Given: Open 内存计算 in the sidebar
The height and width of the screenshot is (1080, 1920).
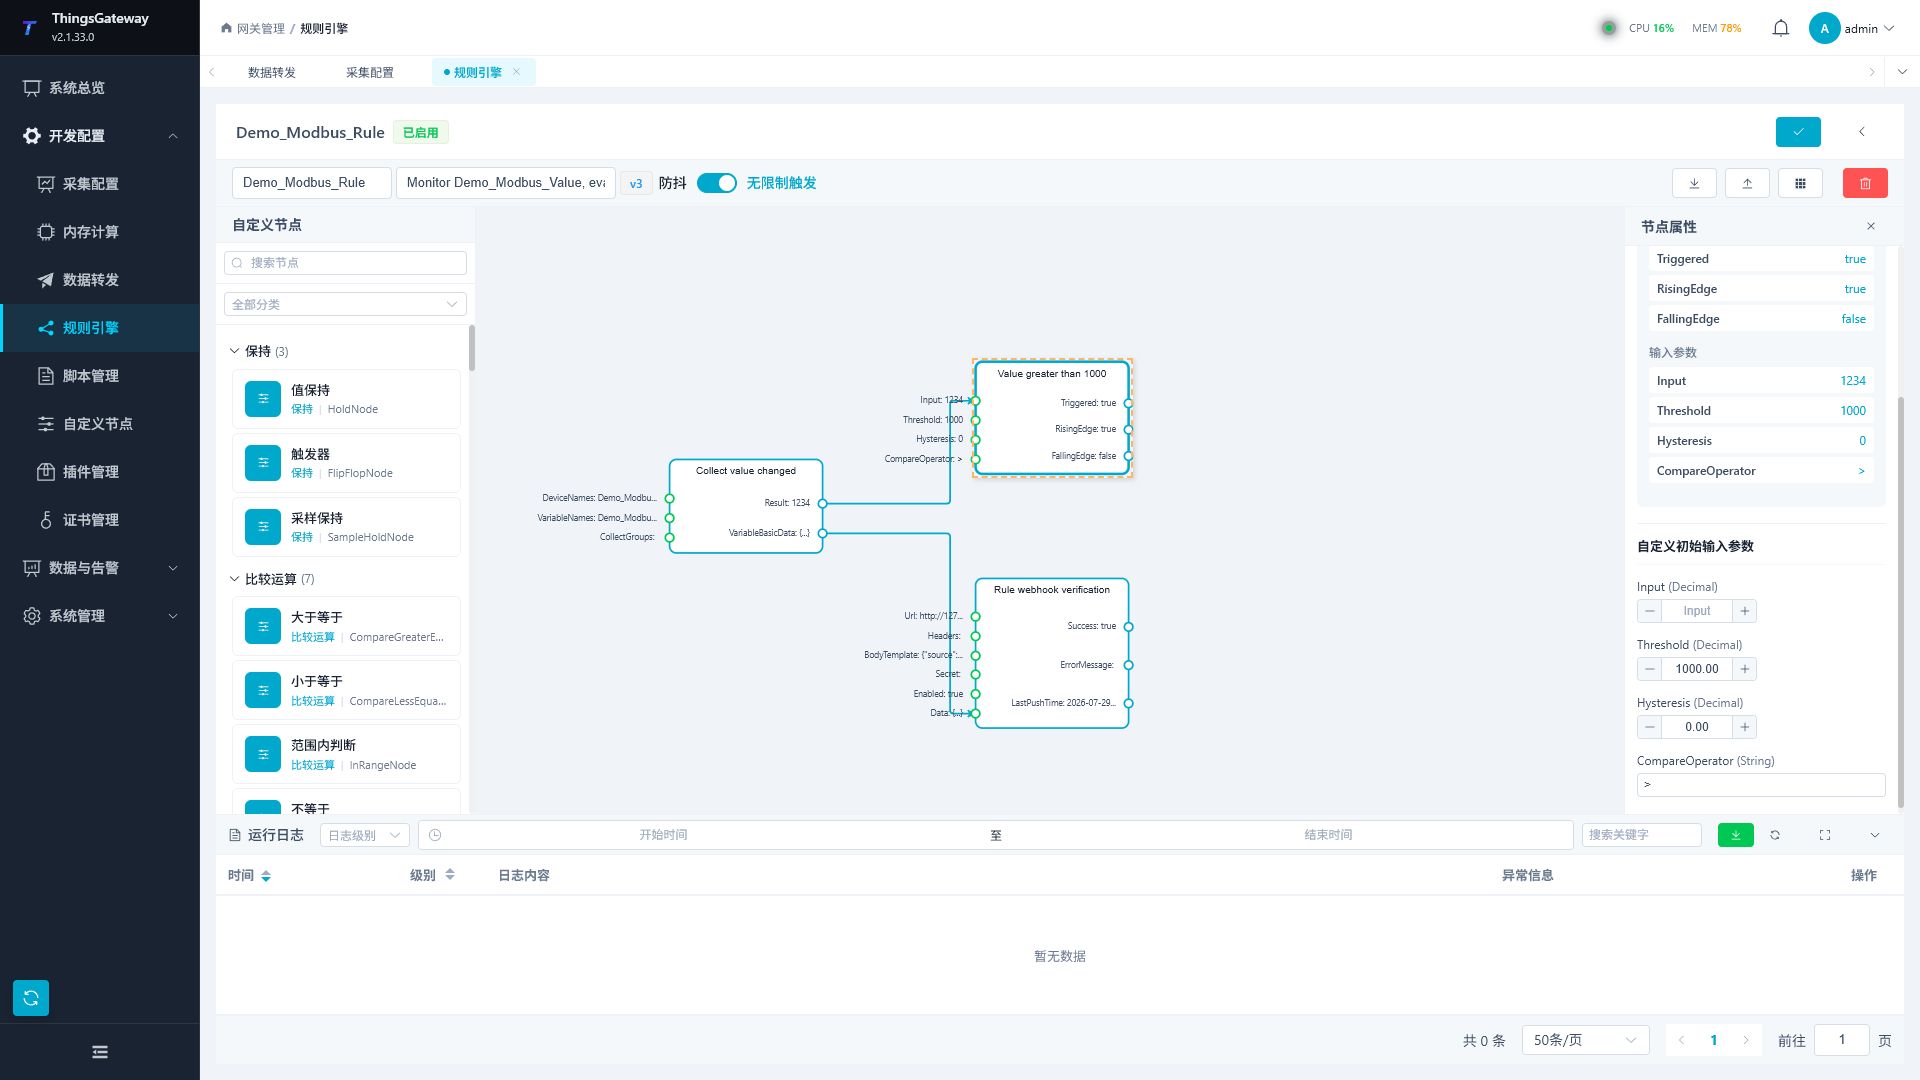Looking at the screenshot, I should 100,232.
